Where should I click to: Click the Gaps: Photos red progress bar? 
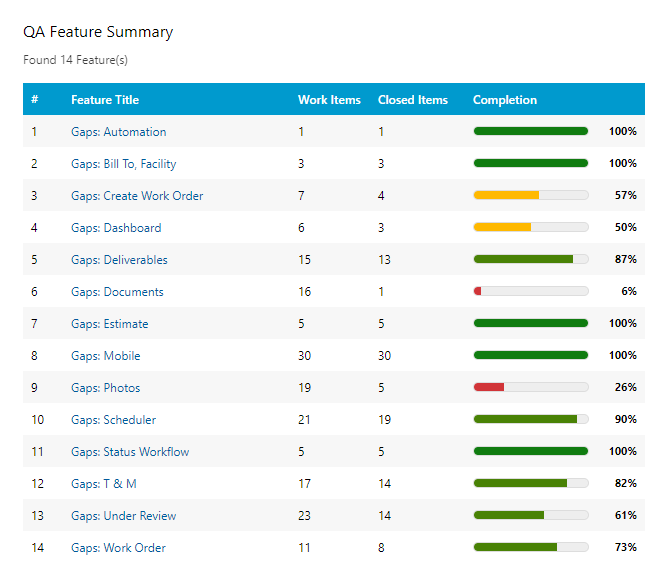pos(531,387)
